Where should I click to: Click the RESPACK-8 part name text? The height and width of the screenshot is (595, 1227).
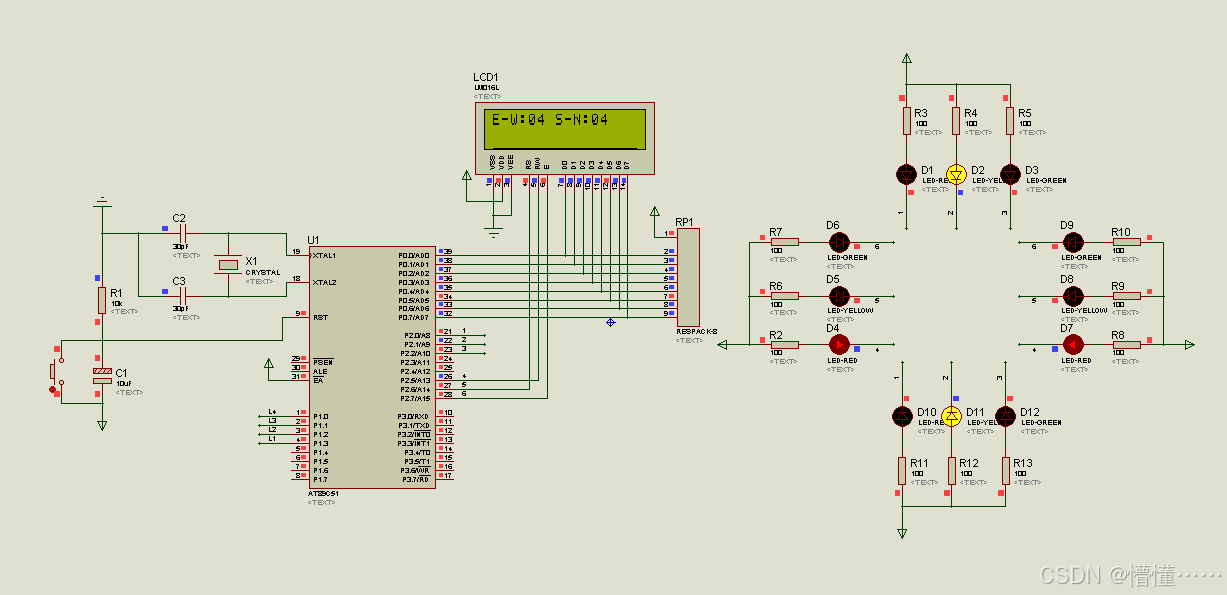[697, 331]
